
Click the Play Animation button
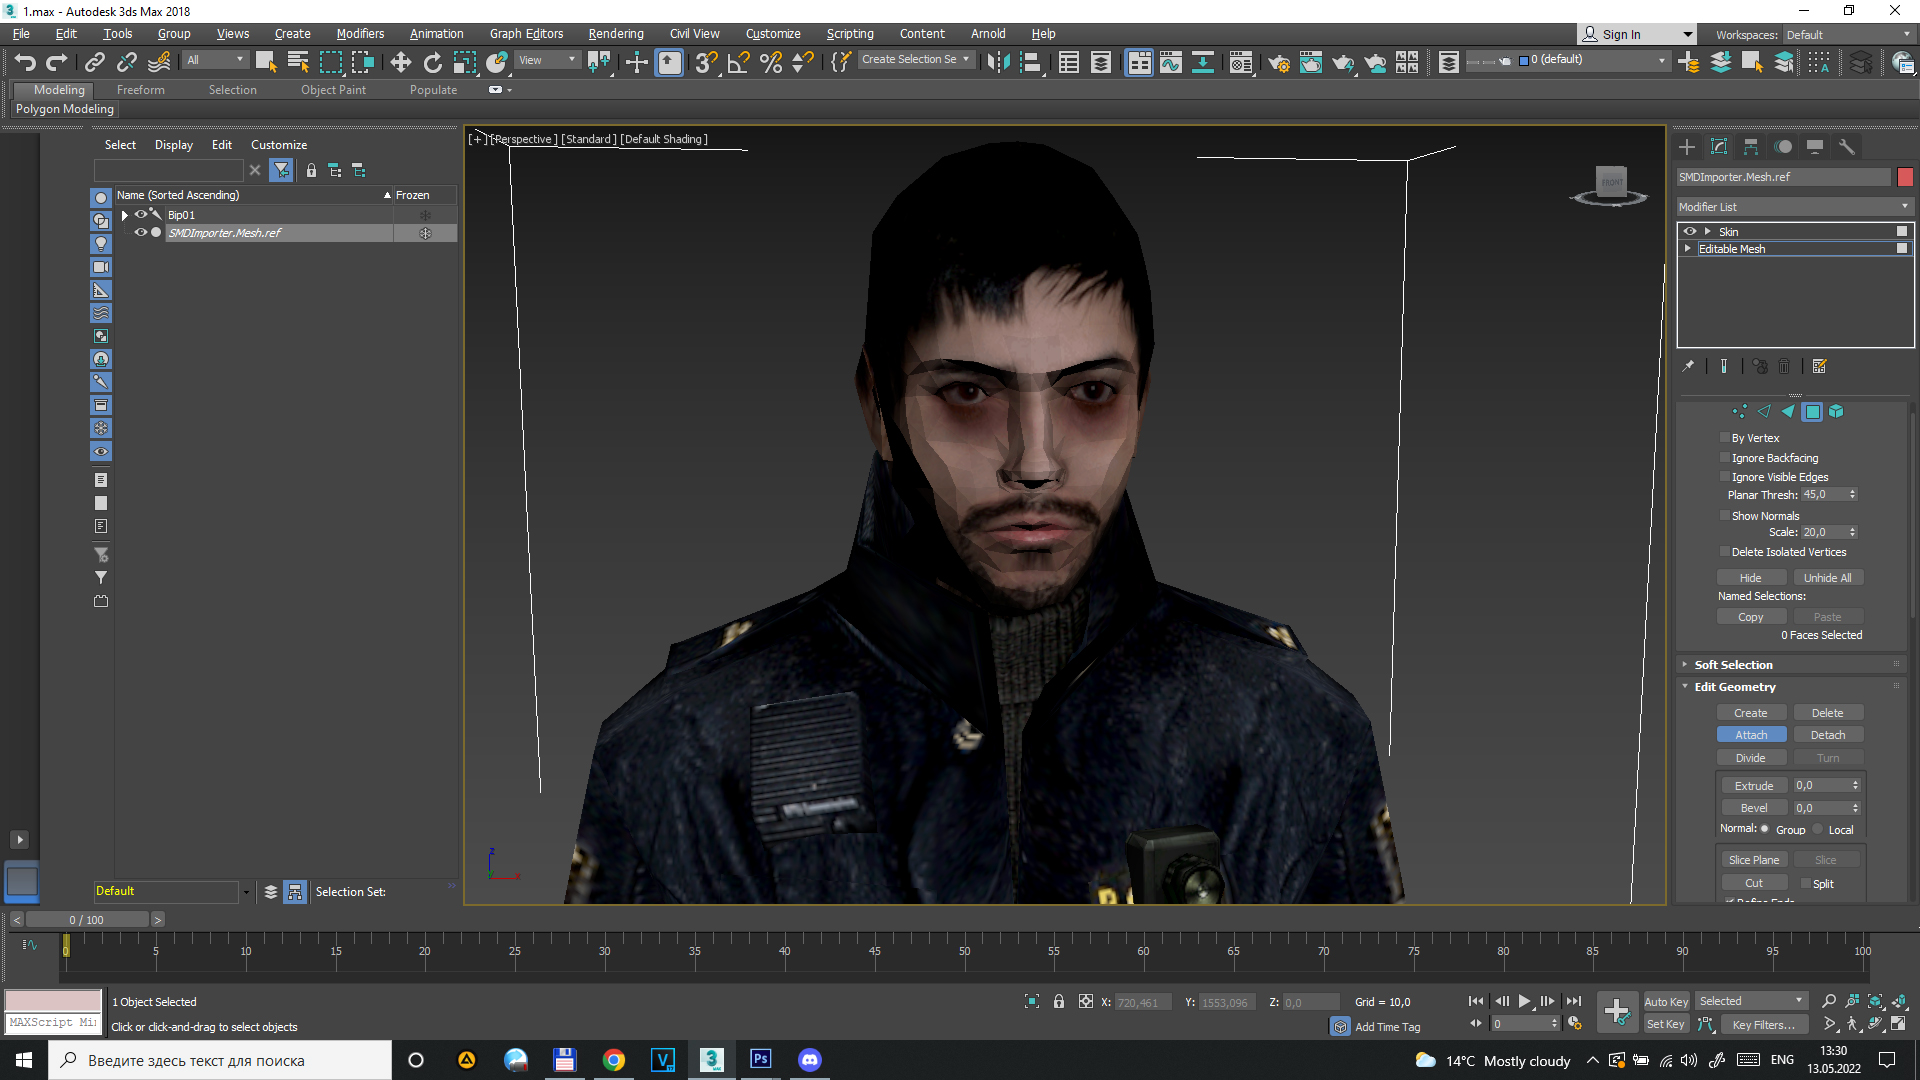[1524, 1001]
